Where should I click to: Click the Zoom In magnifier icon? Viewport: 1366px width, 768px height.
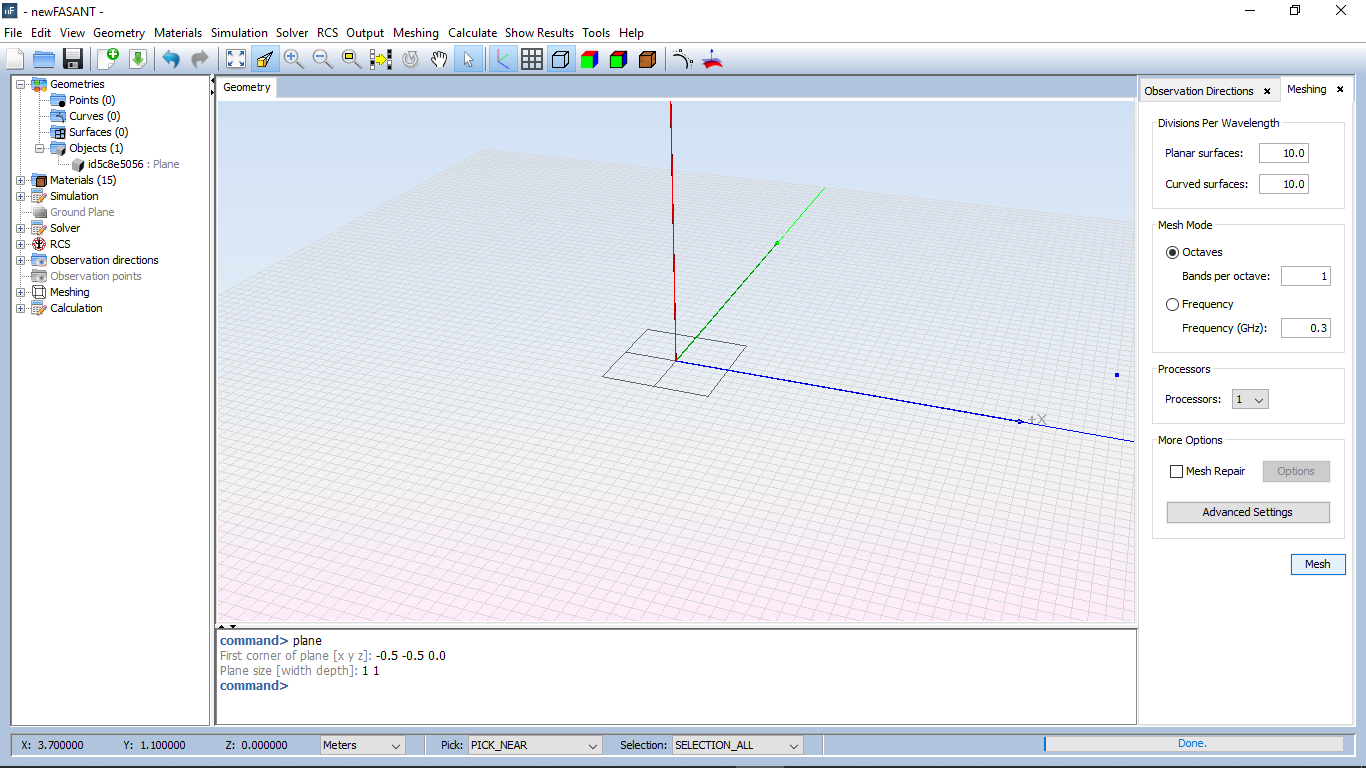(293, 59)
